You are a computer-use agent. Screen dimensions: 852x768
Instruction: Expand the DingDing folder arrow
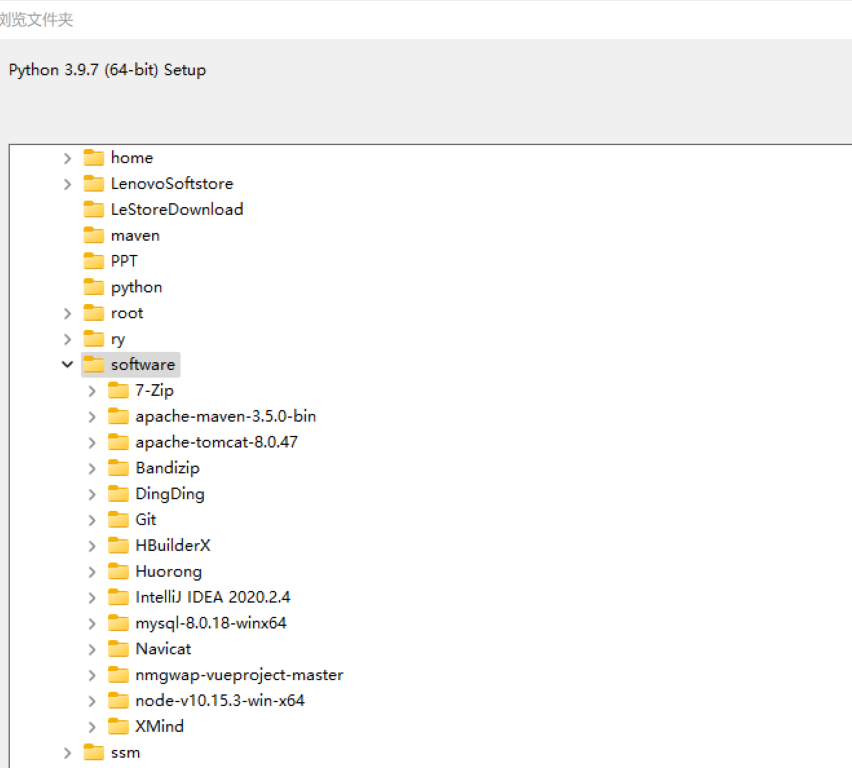point(92,495)
